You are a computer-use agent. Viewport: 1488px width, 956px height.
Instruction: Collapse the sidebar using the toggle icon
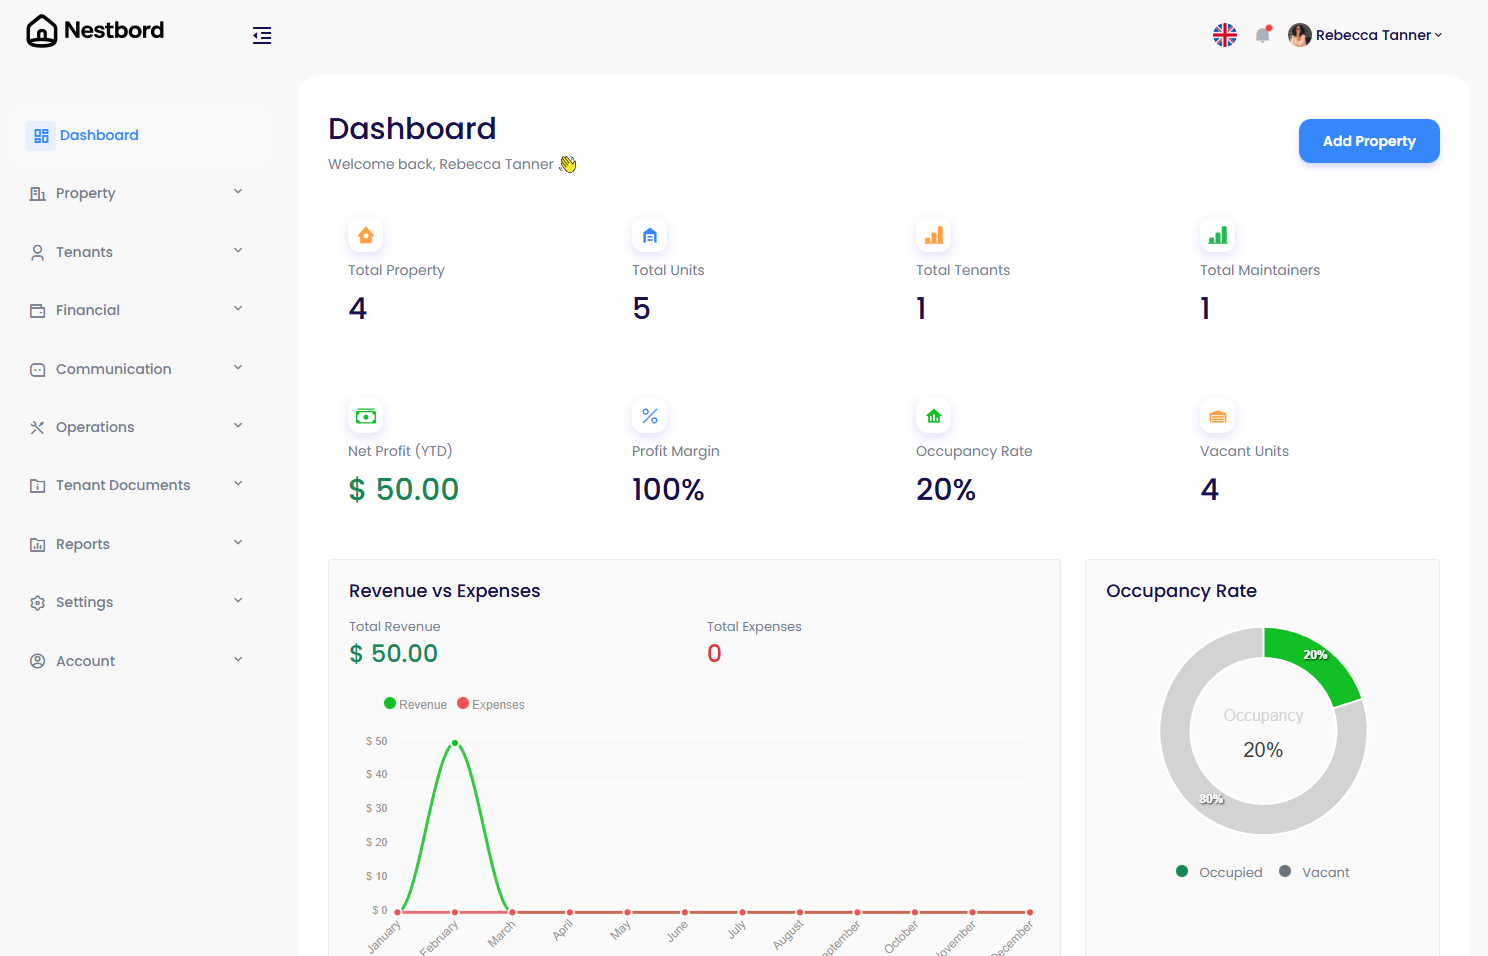click(x=262, y=35)
